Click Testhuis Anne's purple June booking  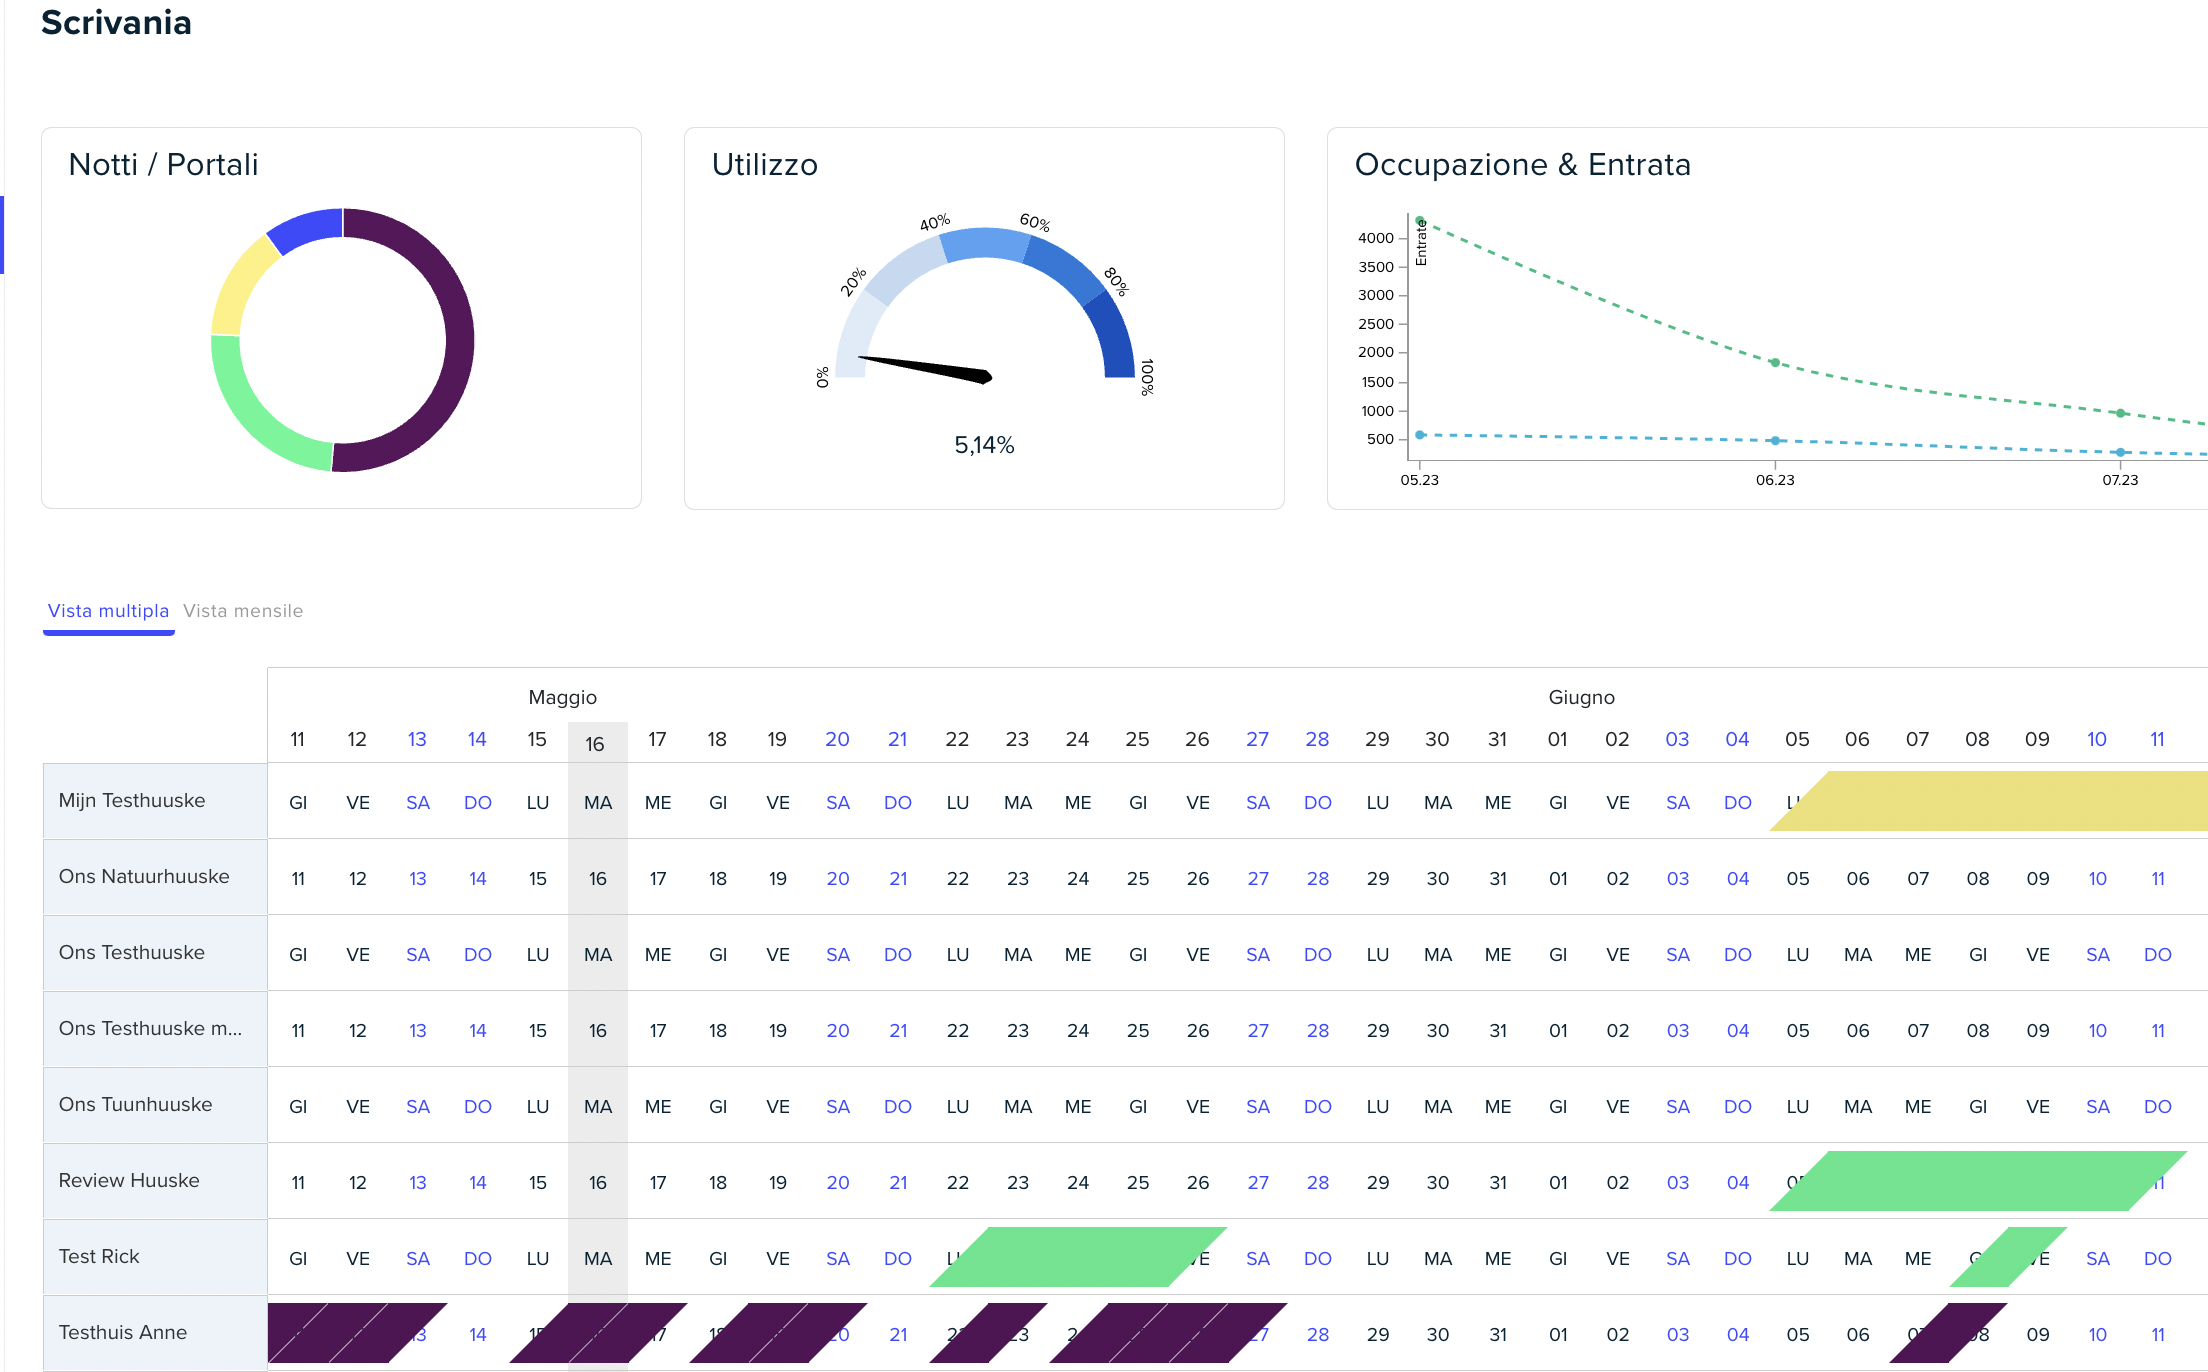[1948, 1333]
